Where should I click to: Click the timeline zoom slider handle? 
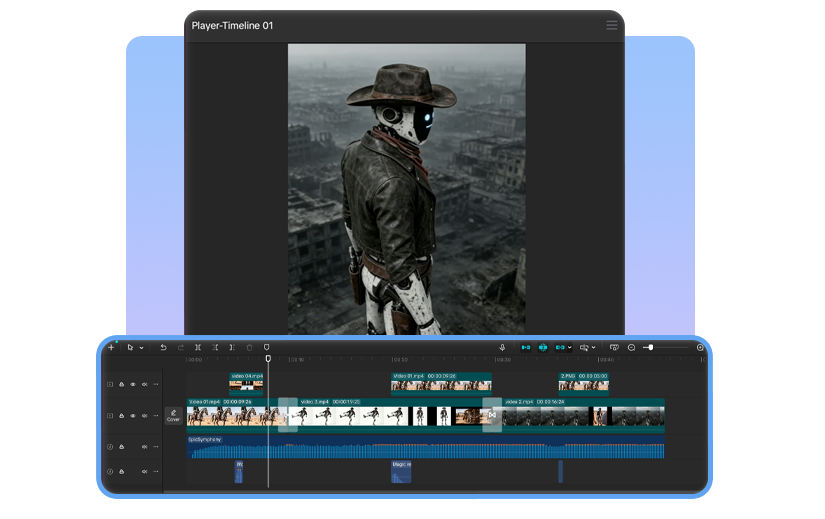point(651,347)
